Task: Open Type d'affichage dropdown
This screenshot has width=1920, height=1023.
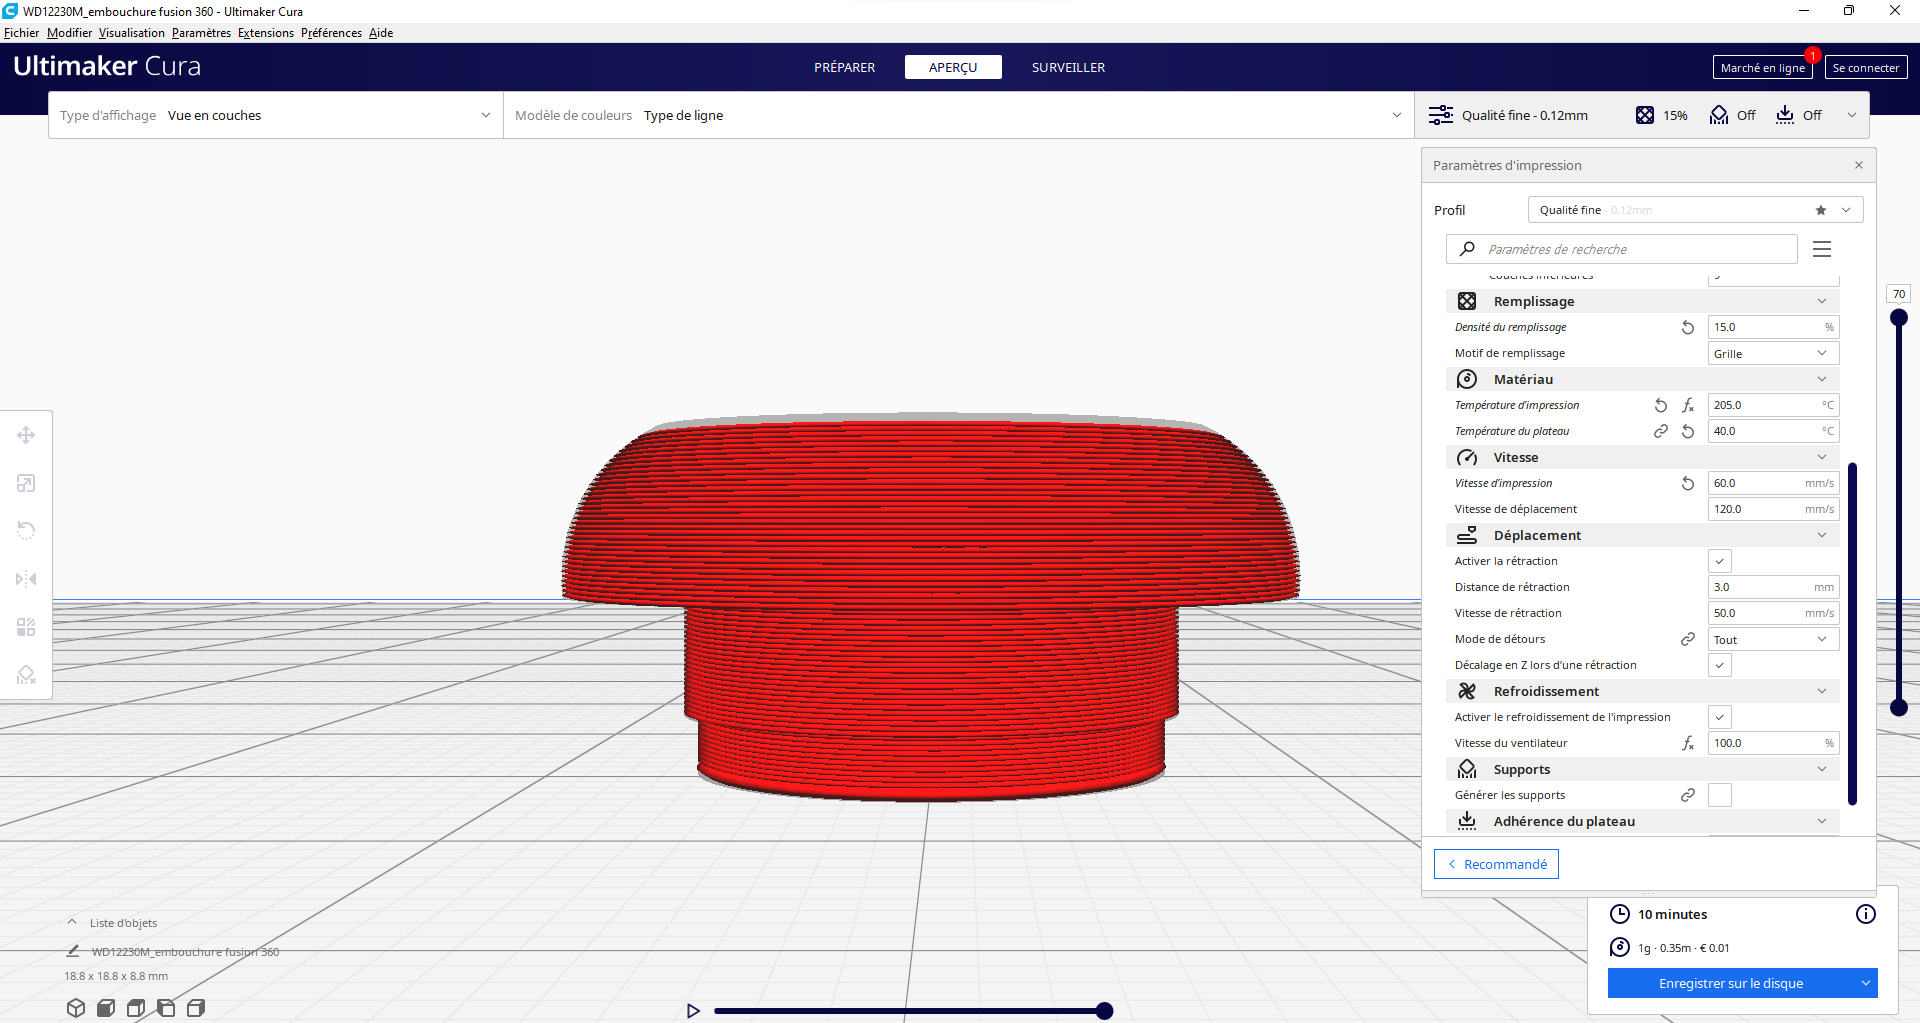Action: [276, 115]
